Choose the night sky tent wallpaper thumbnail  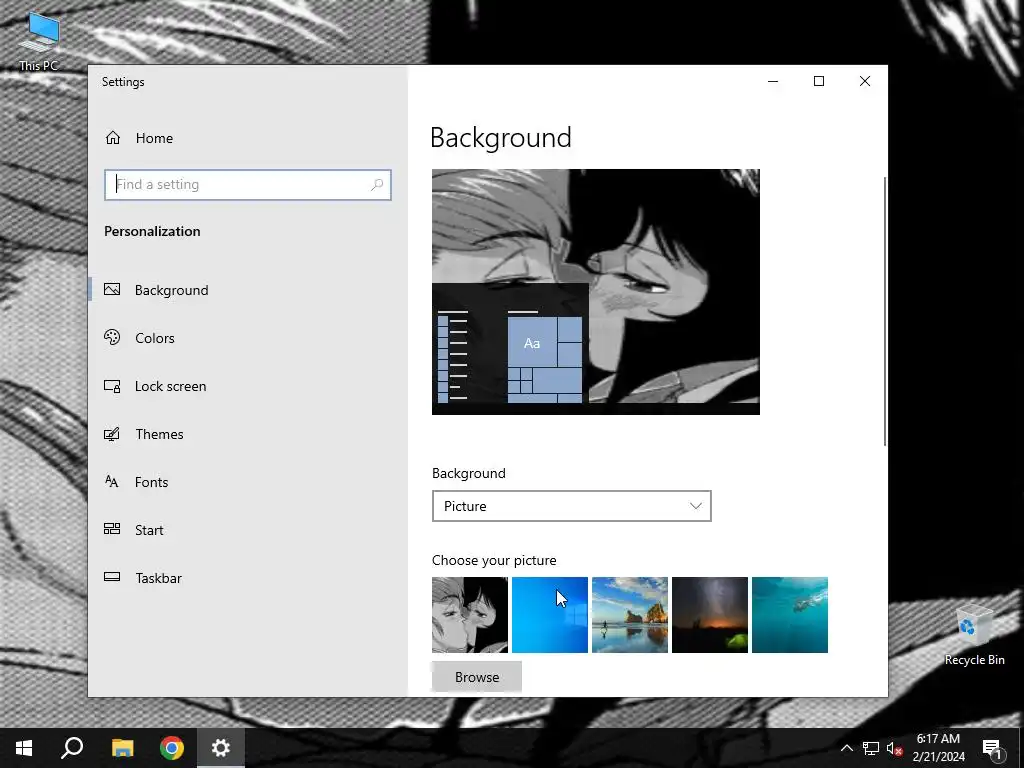pos(710,615)
